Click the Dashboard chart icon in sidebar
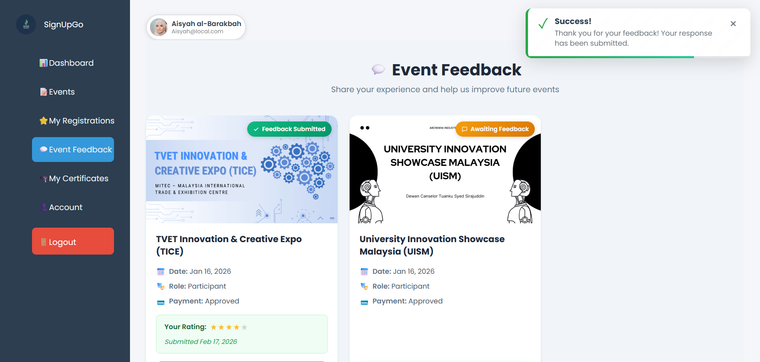 click(44, 63)
